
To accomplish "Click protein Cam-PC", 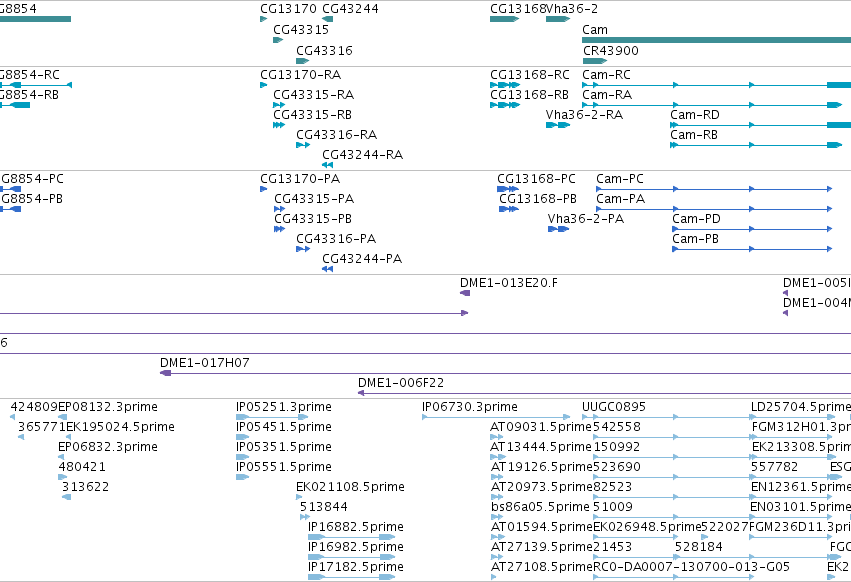I will point(714,189).
